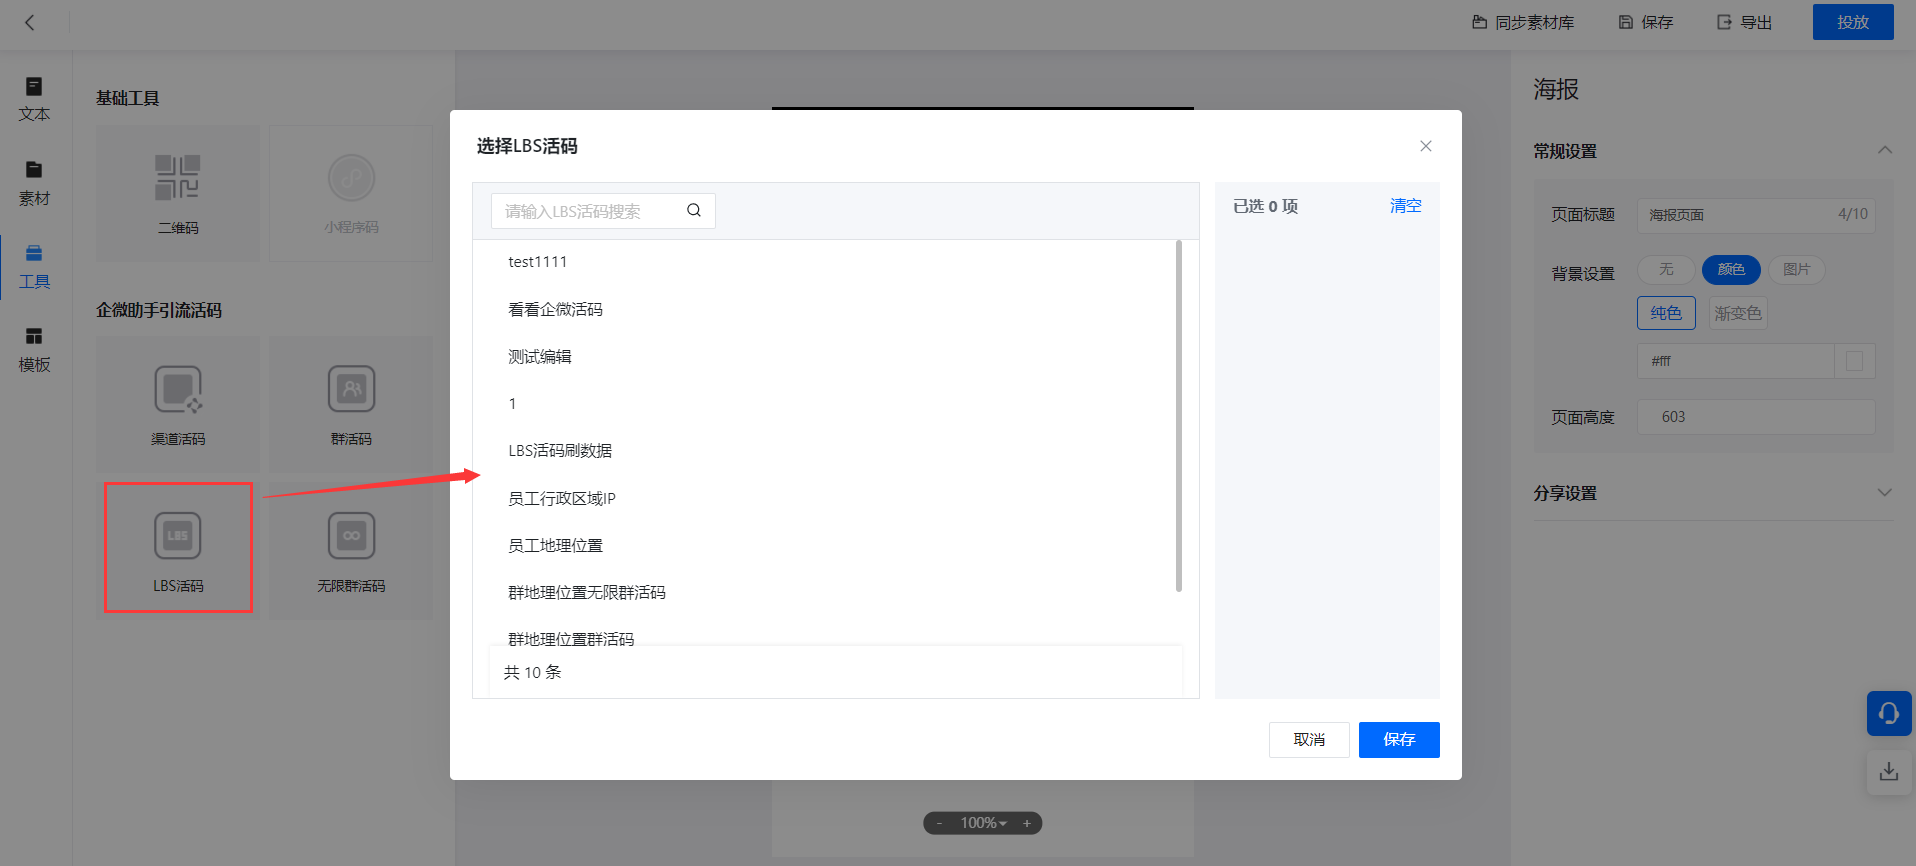Open the customer service headset icon

(x=1889, y=714)
